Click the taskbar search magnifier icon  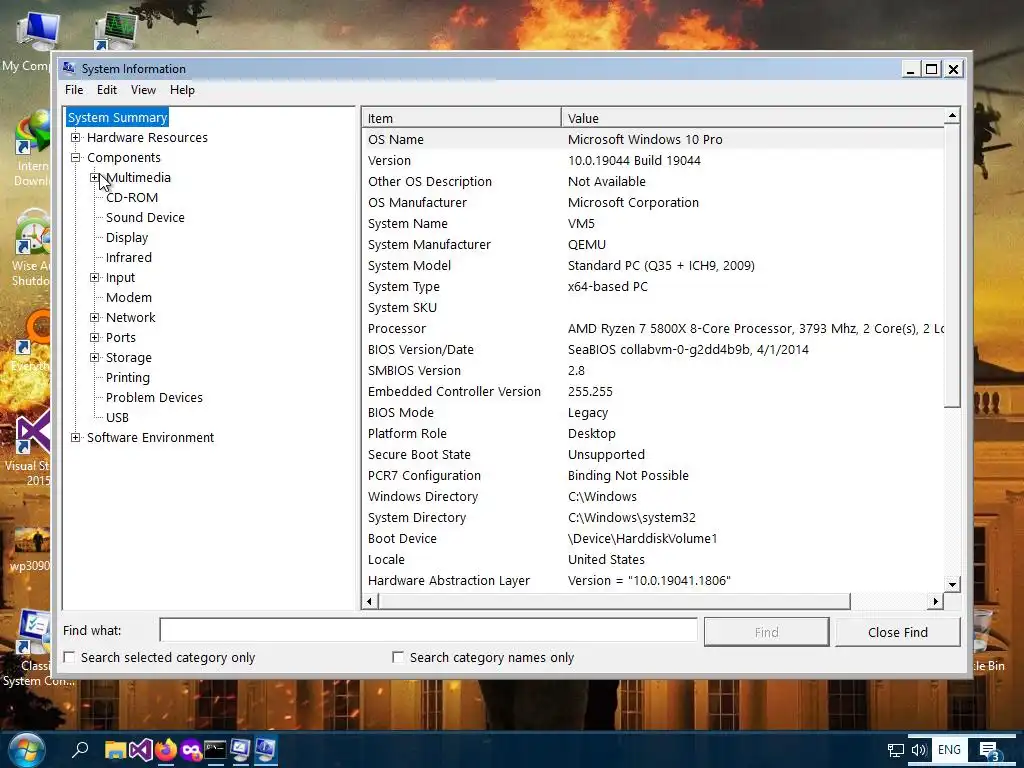pyautogui.click(x=80, y=750)
